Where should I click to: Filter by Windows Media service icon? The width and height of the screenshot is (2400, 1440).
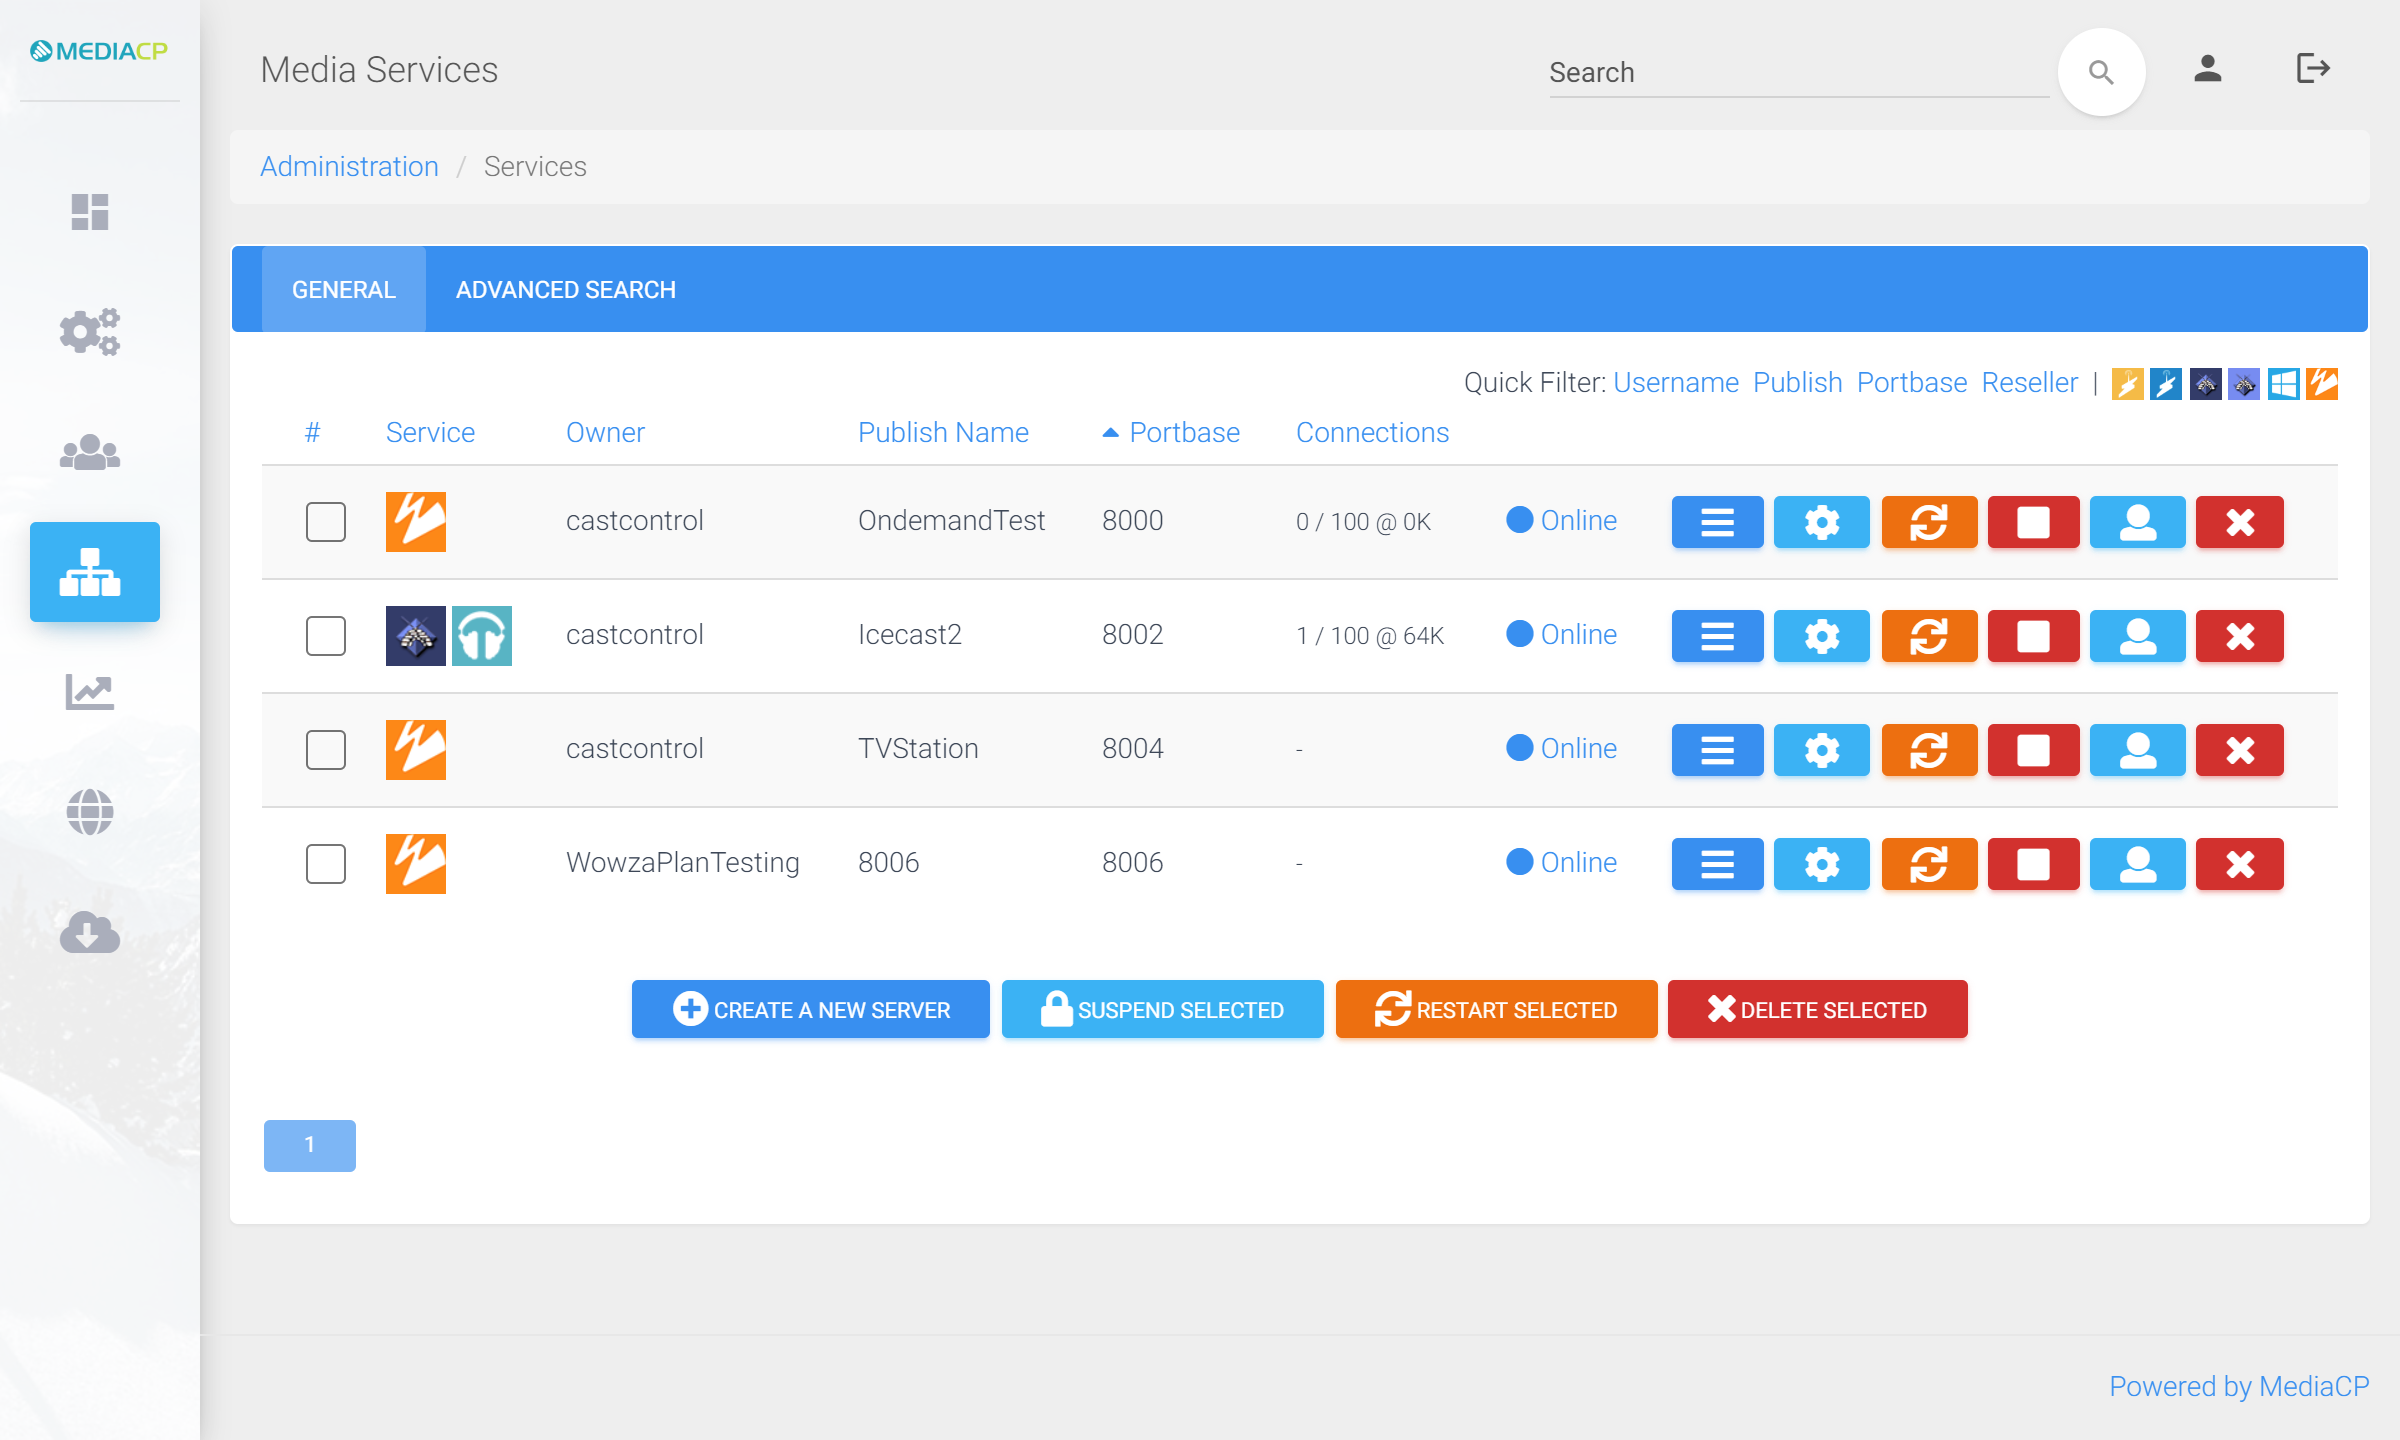2283,384
